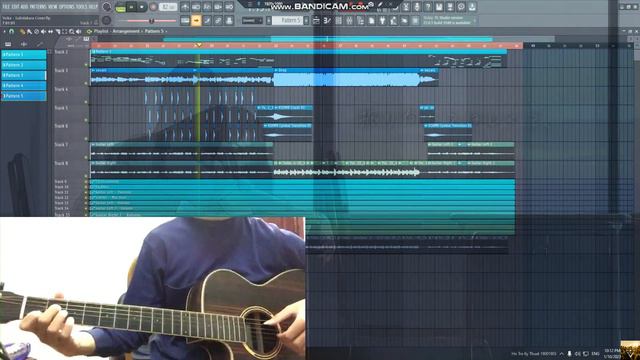Viewport: 640px width, 360px height.
Task: Mute Track 3 using its green dot
Action: [x=86, y=83]
